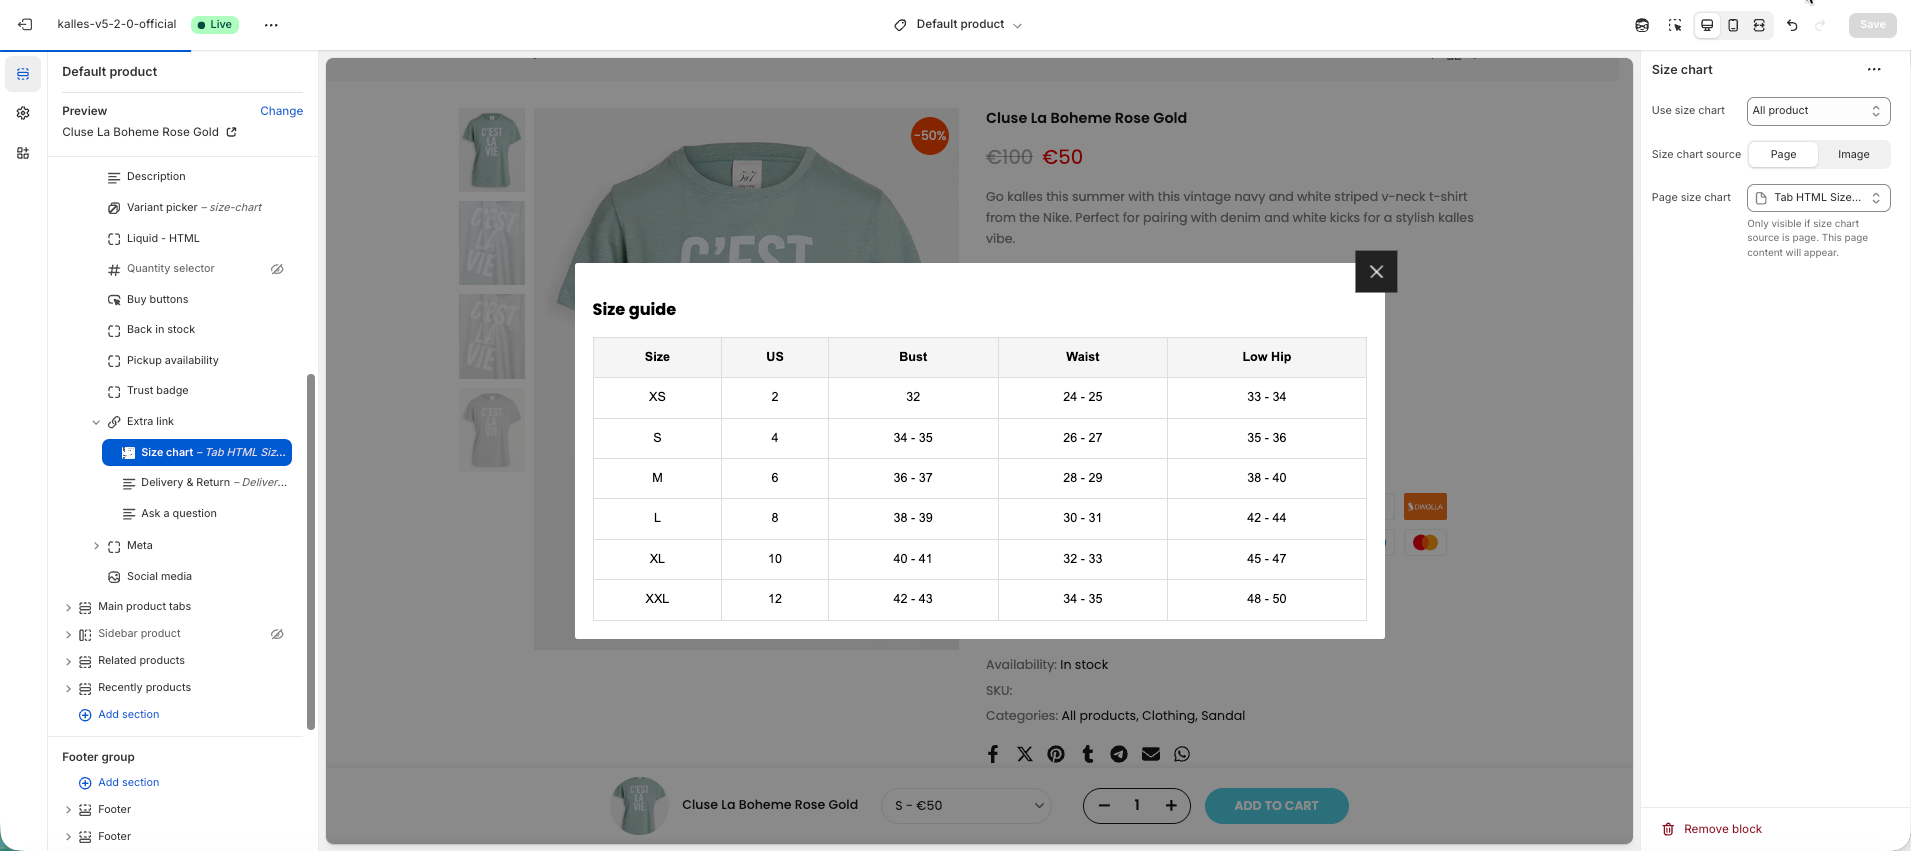Switch to mobile preview icon
The height and width of the screenshot is (851, 1911).
[x=1733, y=25]
